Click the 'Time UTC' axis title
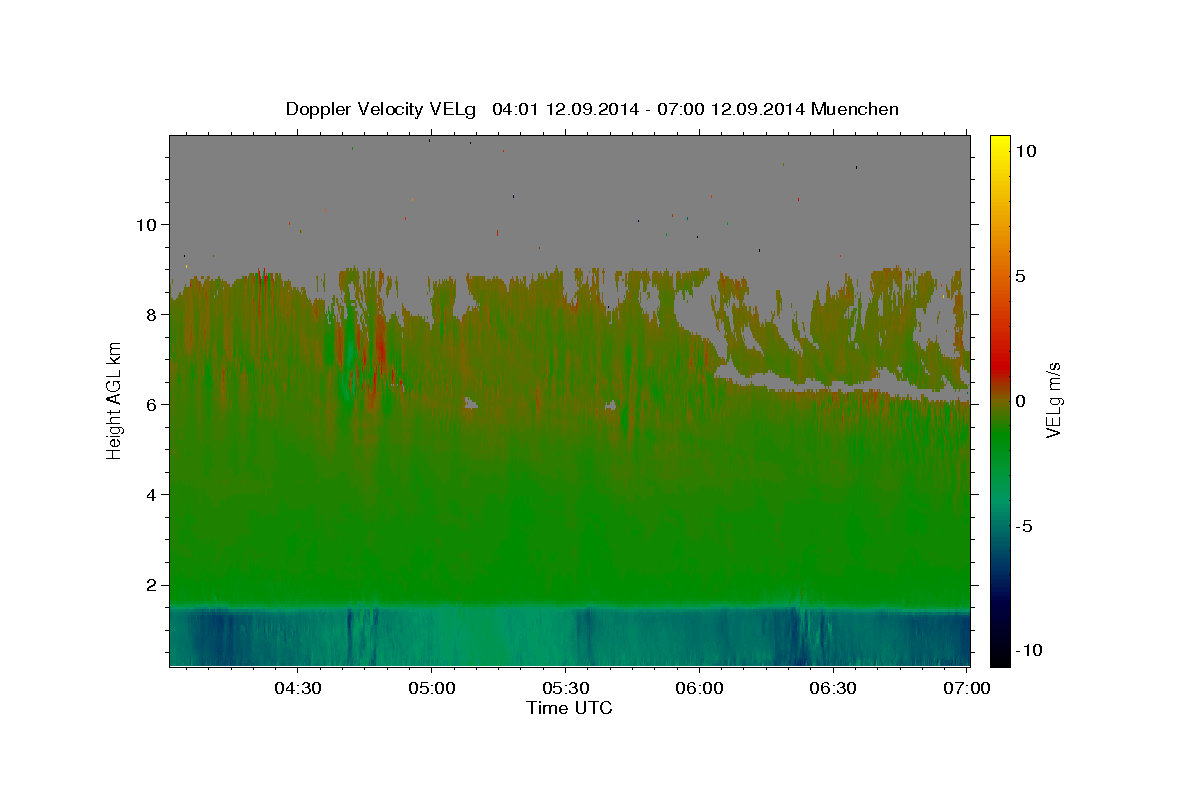Viewport: 1200px width, 800px height. (x=569, y=708)
